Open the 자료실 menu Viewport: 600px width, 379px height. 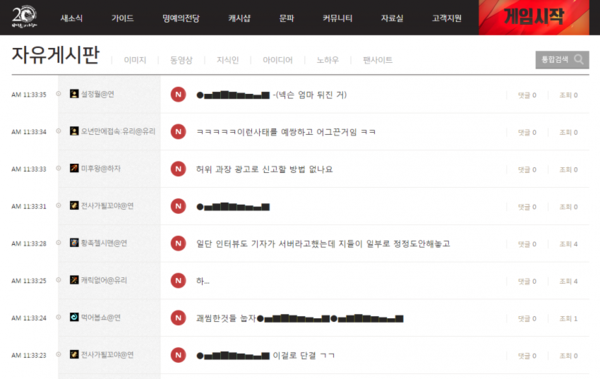tap(392, 18)
